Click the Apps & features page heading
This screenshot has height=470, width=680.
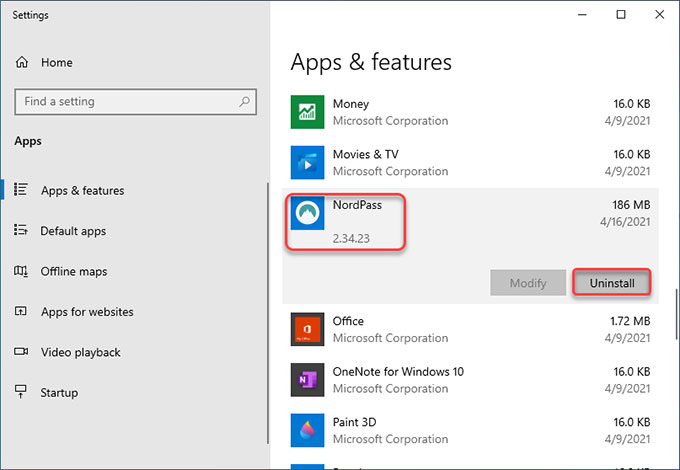[x=371, y=62]
